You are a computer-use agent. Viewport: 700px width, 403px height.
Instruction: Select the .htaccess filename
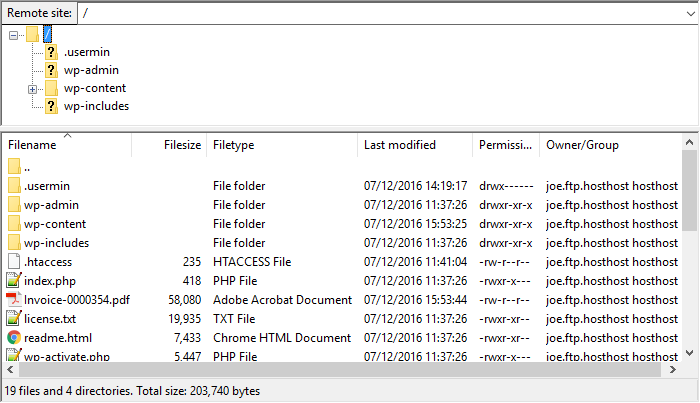(x=48, y=262)
